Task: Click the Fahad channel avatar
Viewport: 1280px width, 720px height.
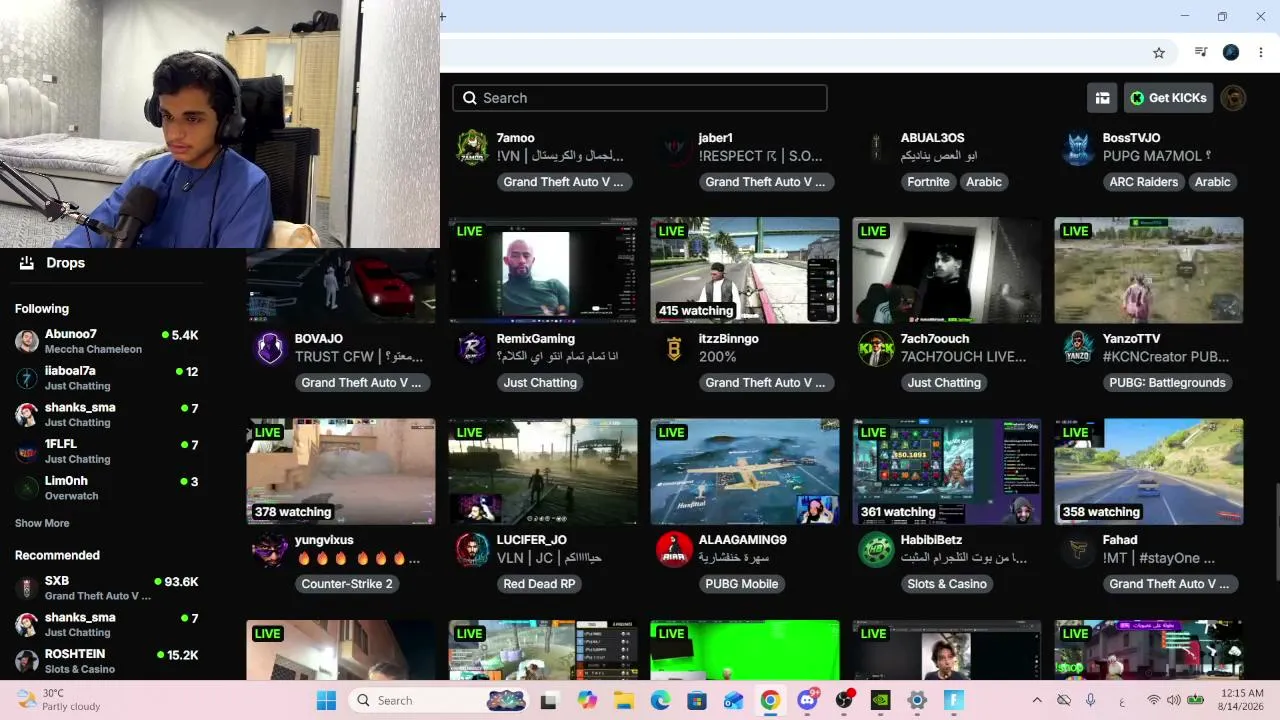Action: (1078, 549)
